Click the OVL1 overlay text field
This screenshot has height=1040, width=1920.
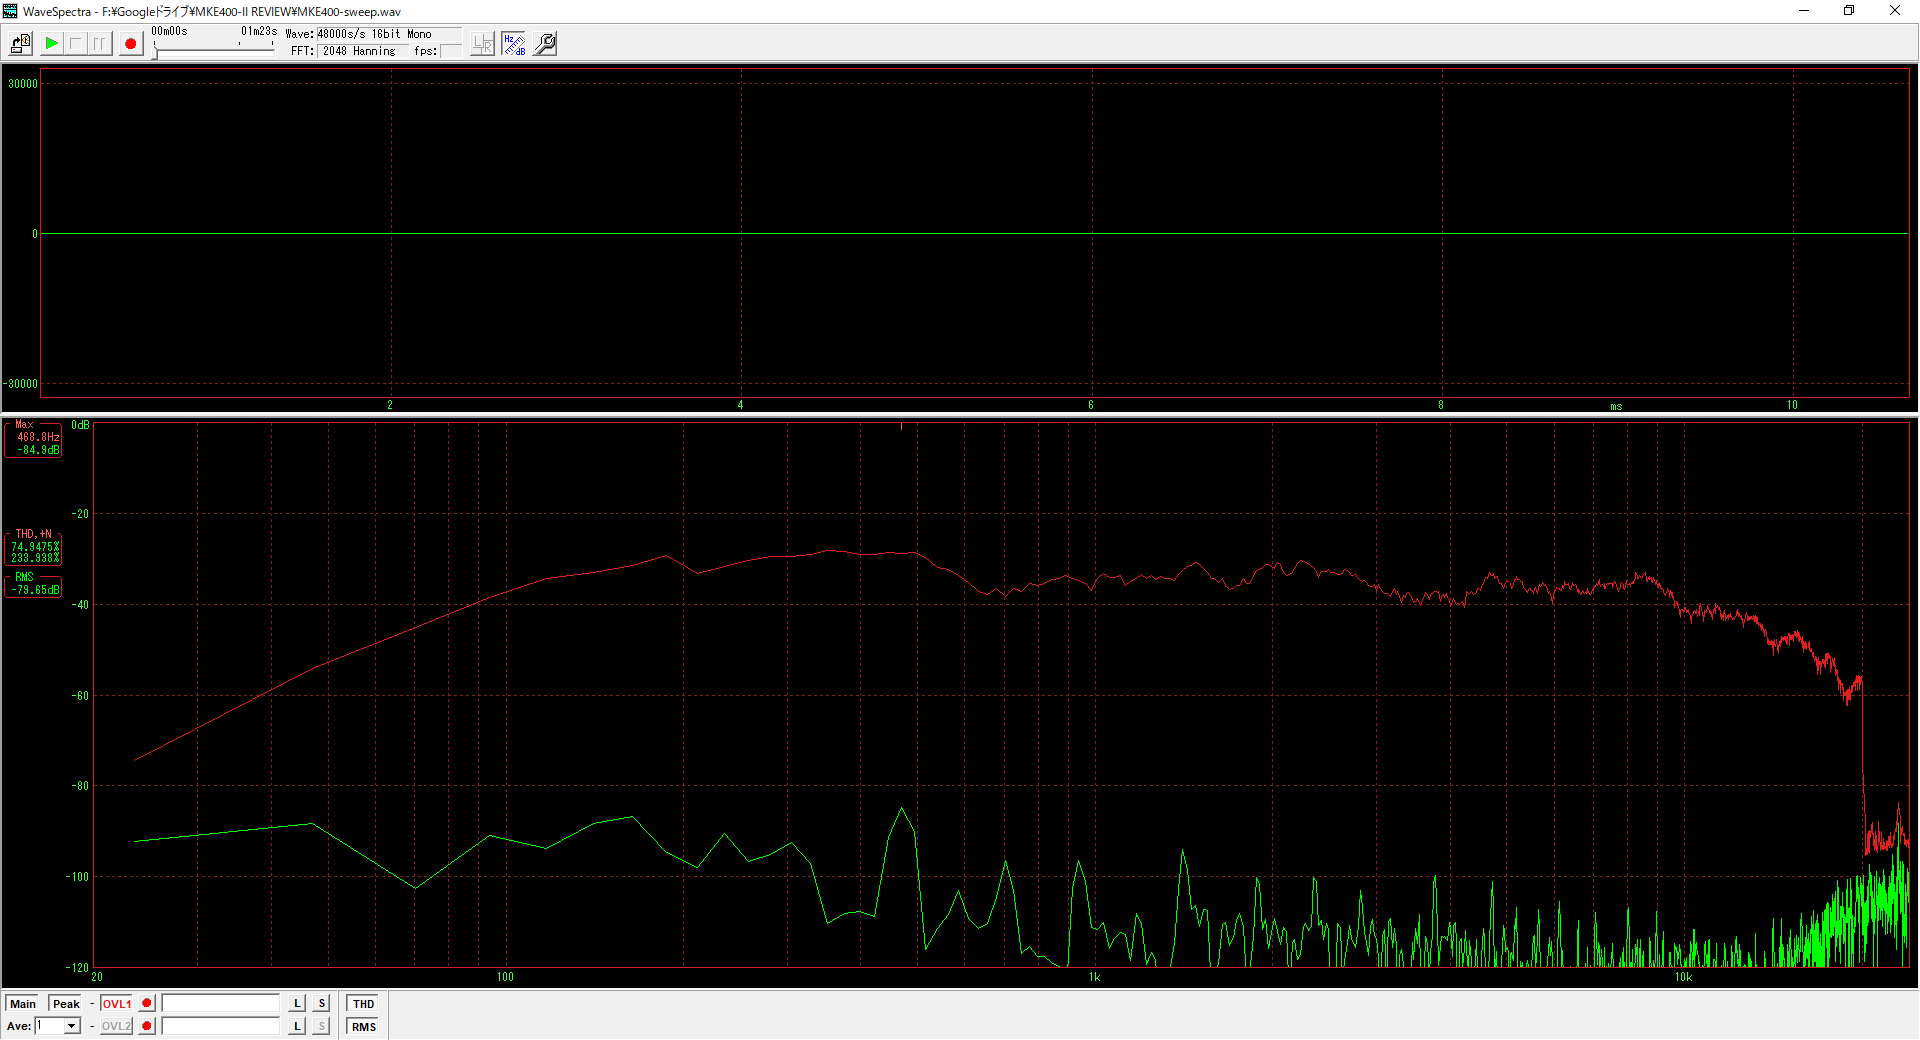point(221,1003)
